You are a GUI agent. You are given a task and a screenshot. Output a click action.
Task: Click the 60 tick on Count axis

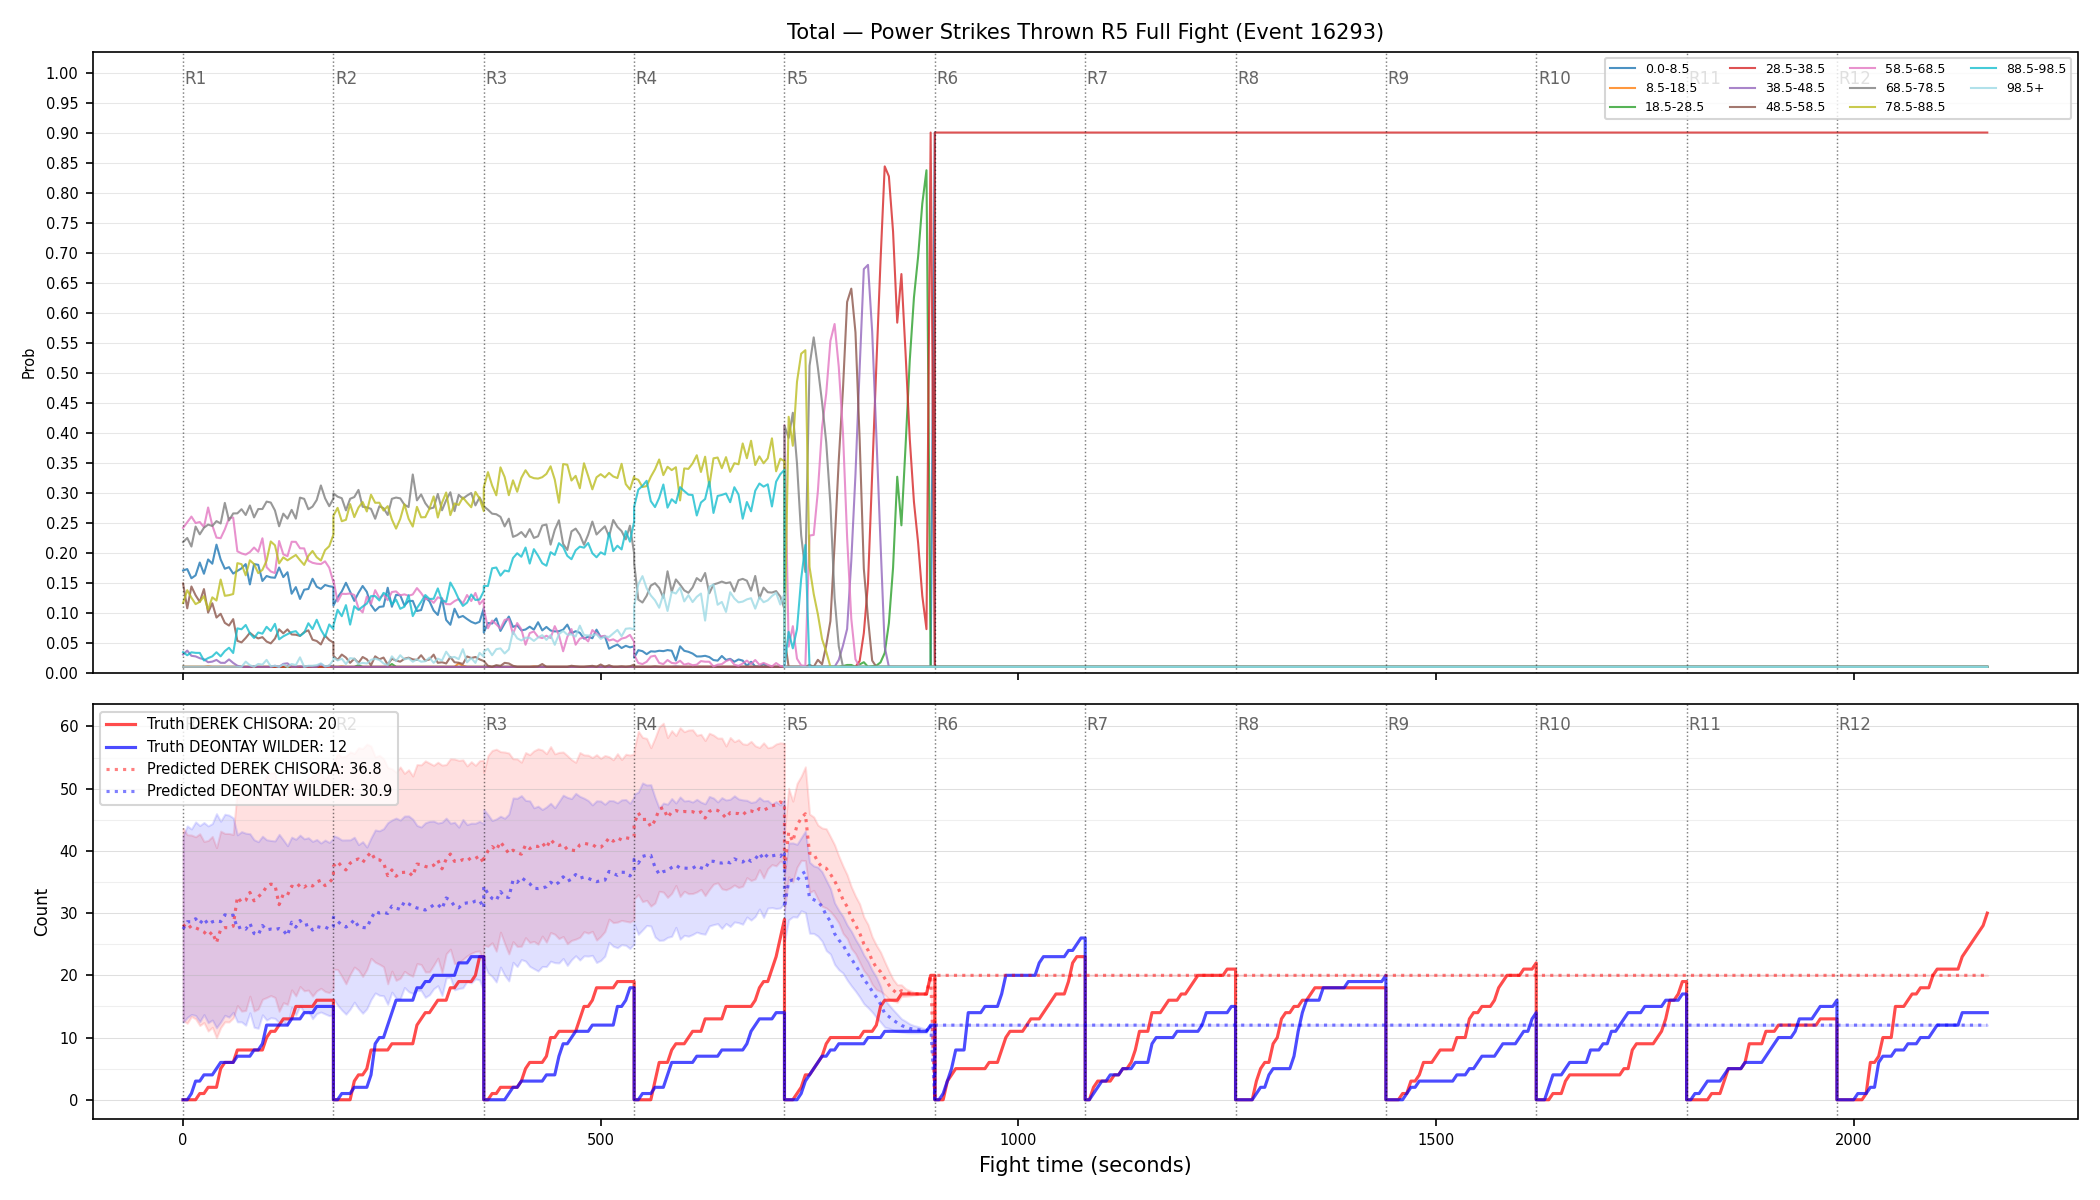(x=69, y=726)
